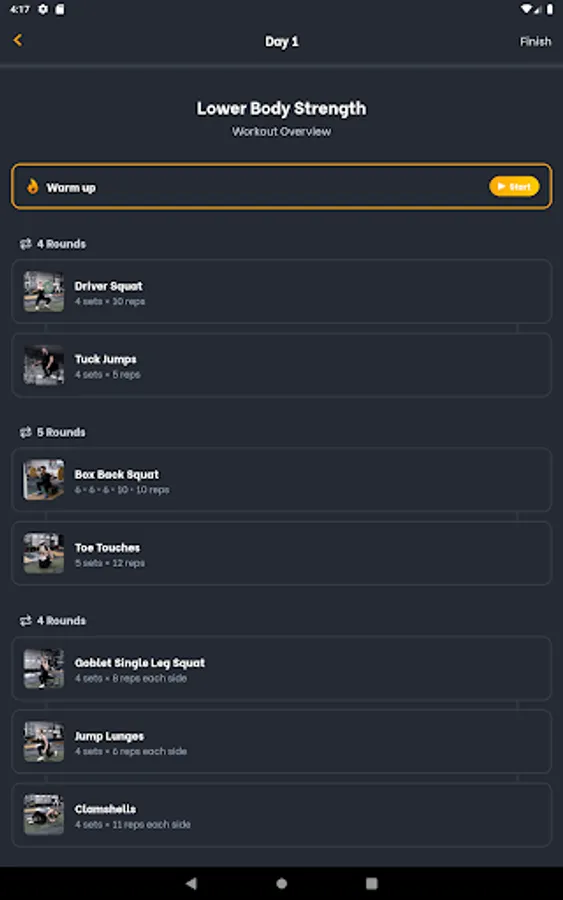
Task: Open the Tuck Jumps exercise thumbnail
Action: click(44, 365)
